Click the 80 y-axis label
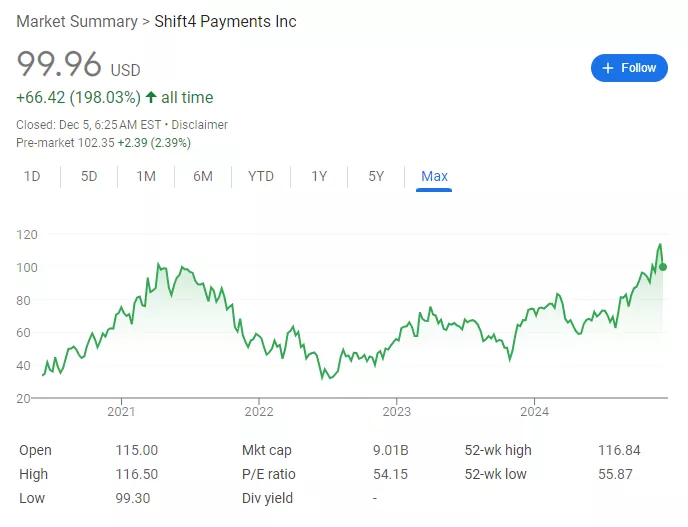This screenshot has height=527, width=688. point(23,301)
